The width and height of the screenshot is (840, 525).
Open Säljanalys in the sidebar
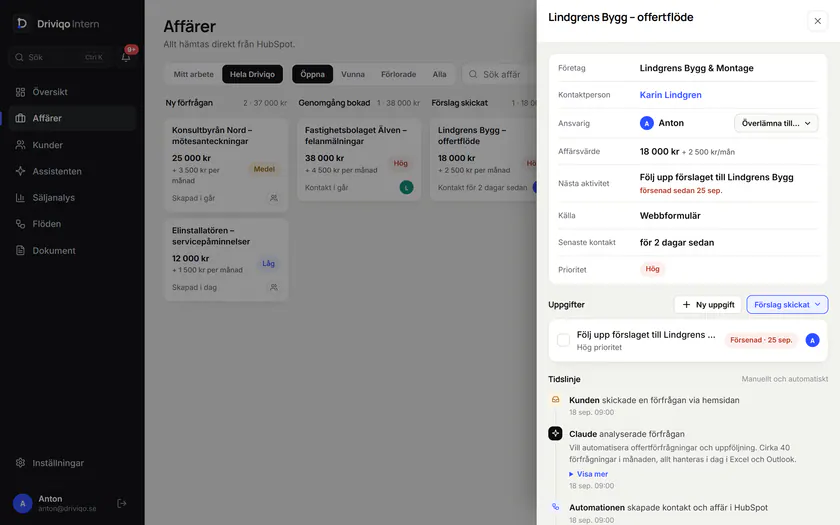(x=70, y=198)
